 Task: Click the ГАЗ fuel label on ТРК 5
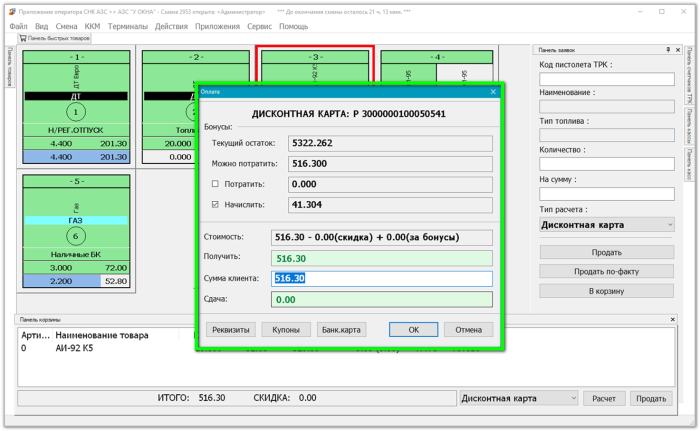76,220
